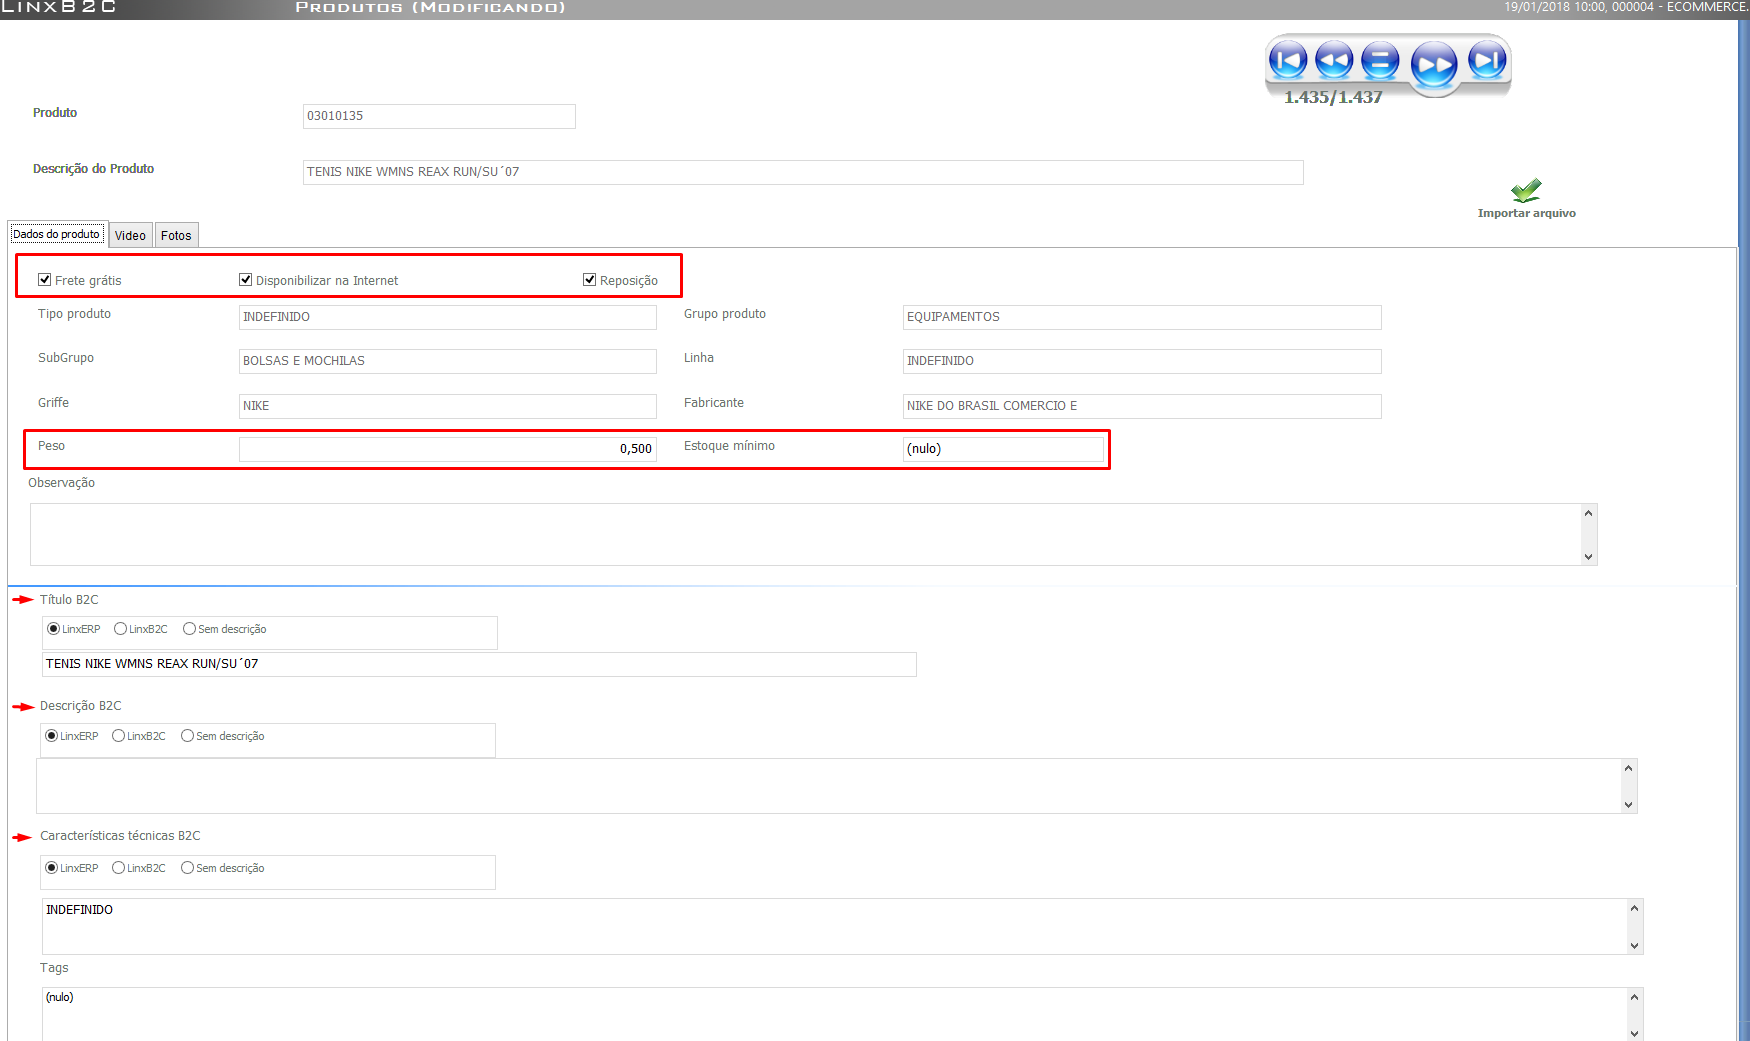Open the Dados do produto tab
Viewport: 1750px width, 1041px height.
point(56,234)
